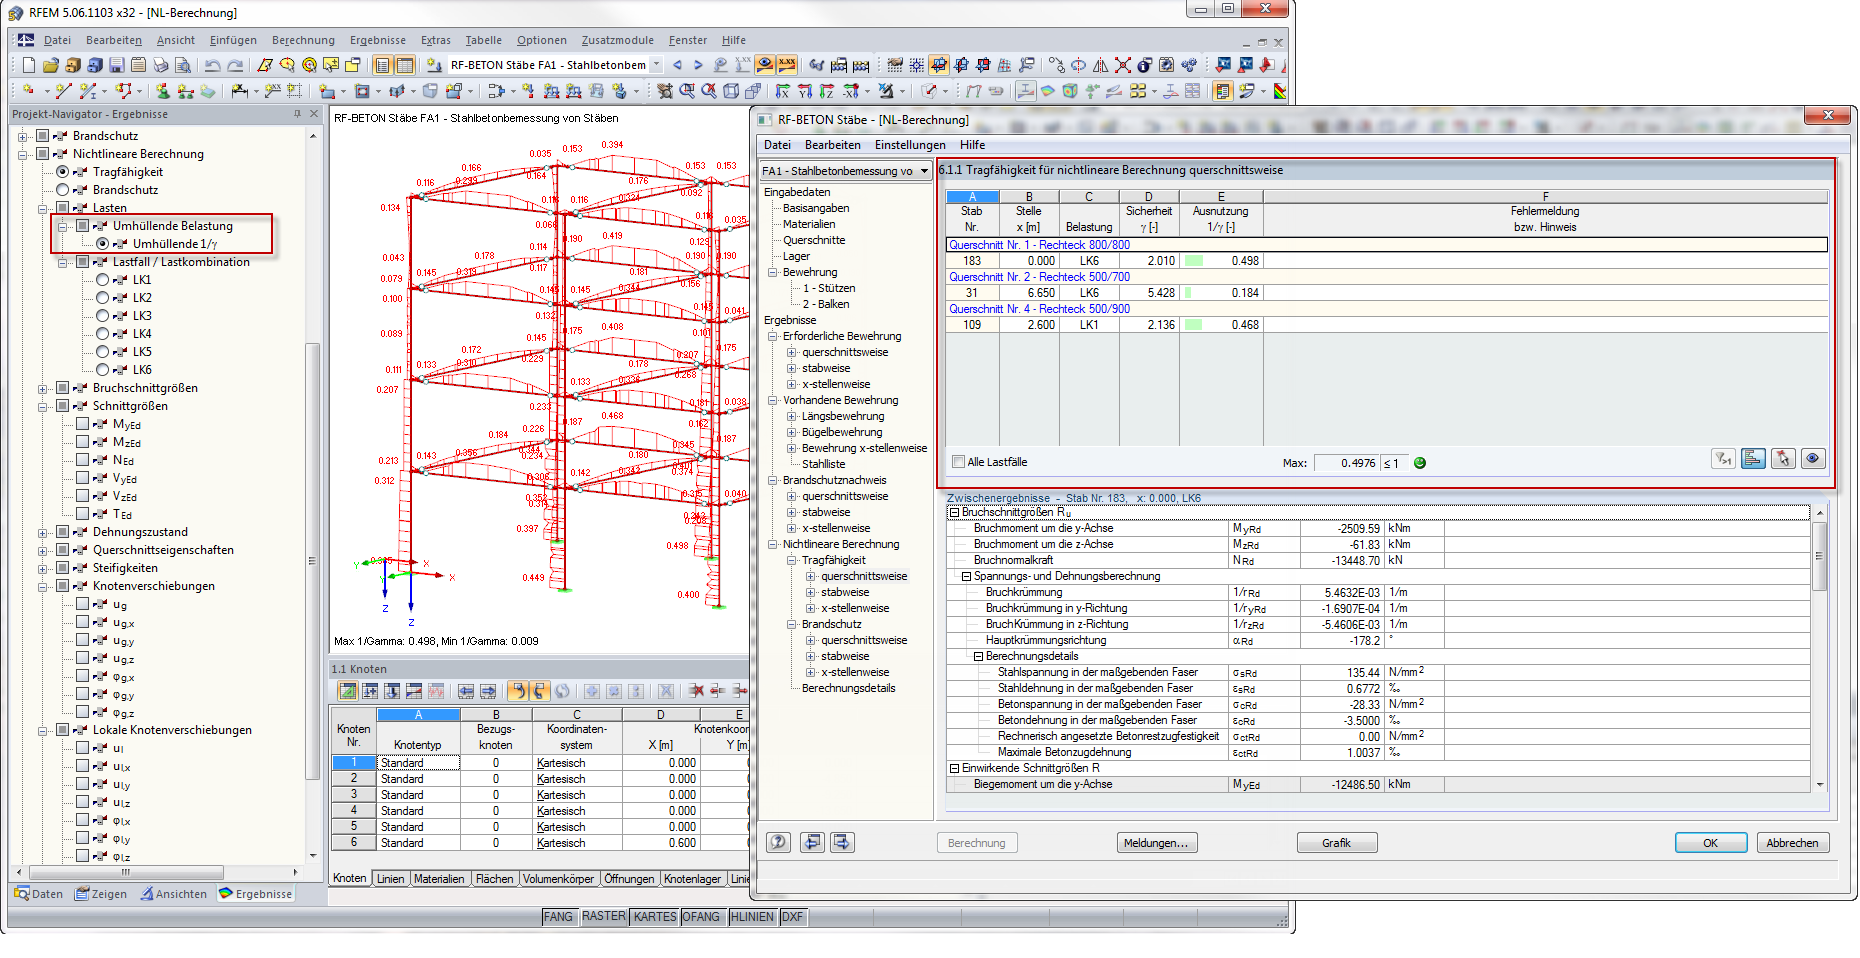Viewport: 1860px width, 958px height.
Task: Collapse the Schnittgrößen navigator node
Action: (43, 406)
